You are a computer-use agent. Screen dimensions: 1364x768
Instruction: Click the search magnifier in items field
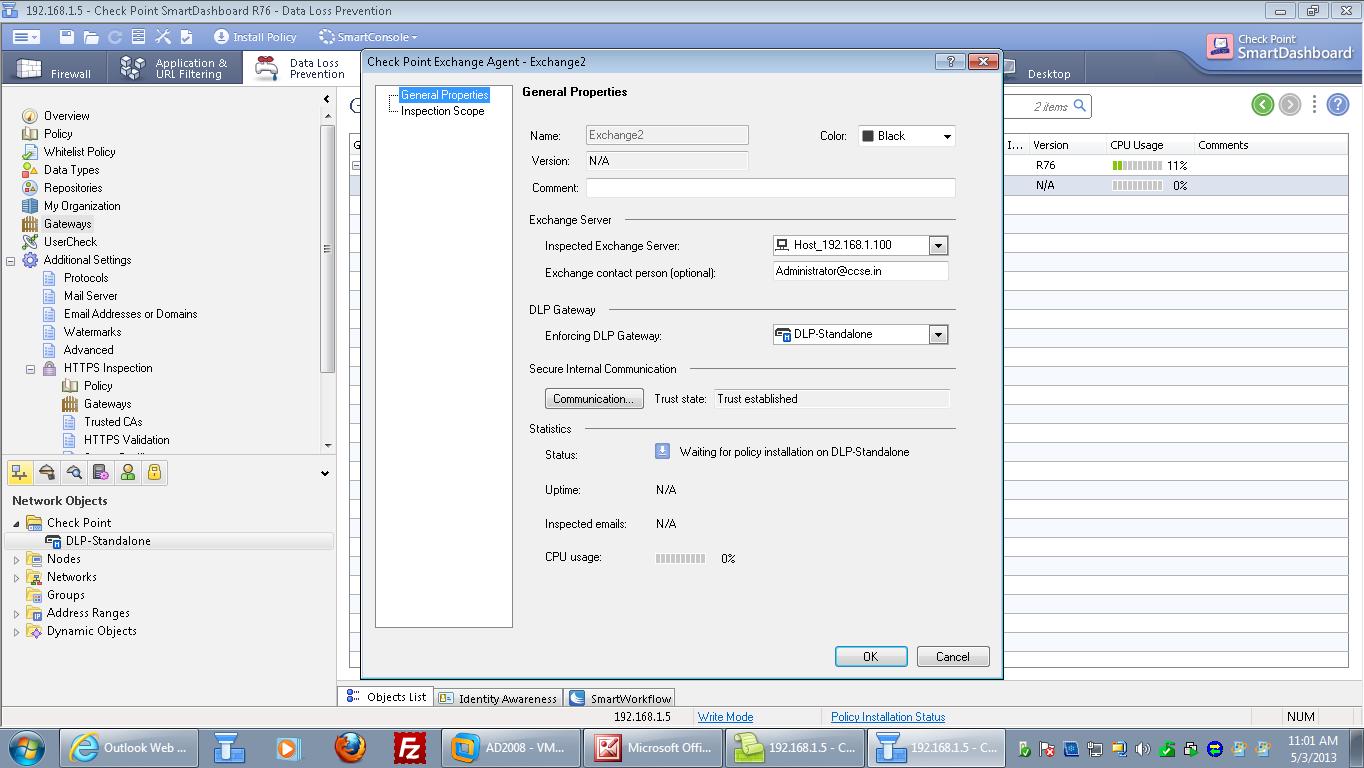pos(1079,106)
